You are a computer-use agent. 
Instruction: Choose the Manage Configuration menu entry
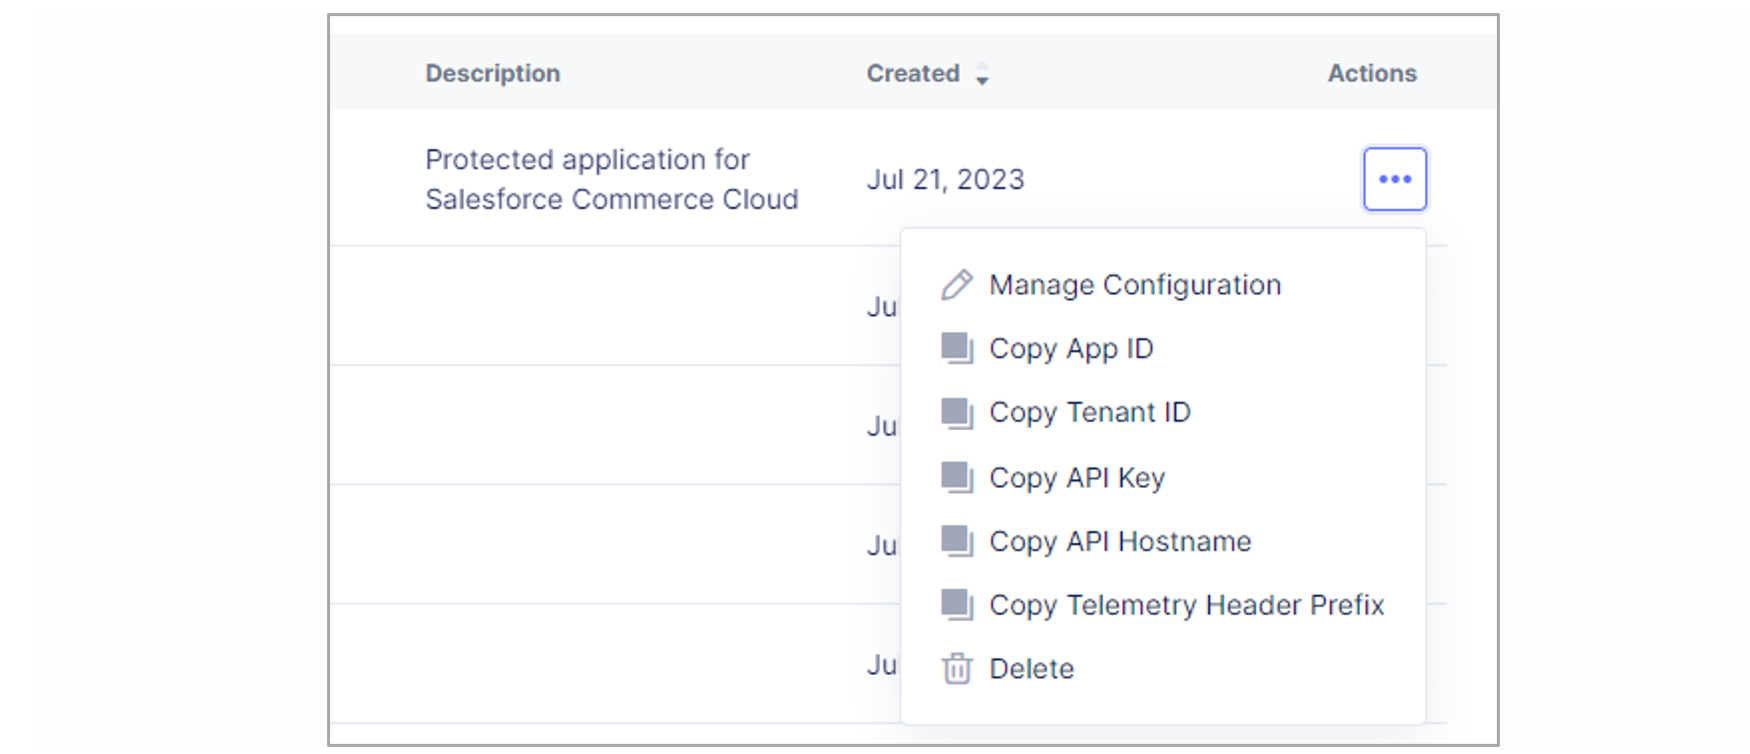point(1134,285)
